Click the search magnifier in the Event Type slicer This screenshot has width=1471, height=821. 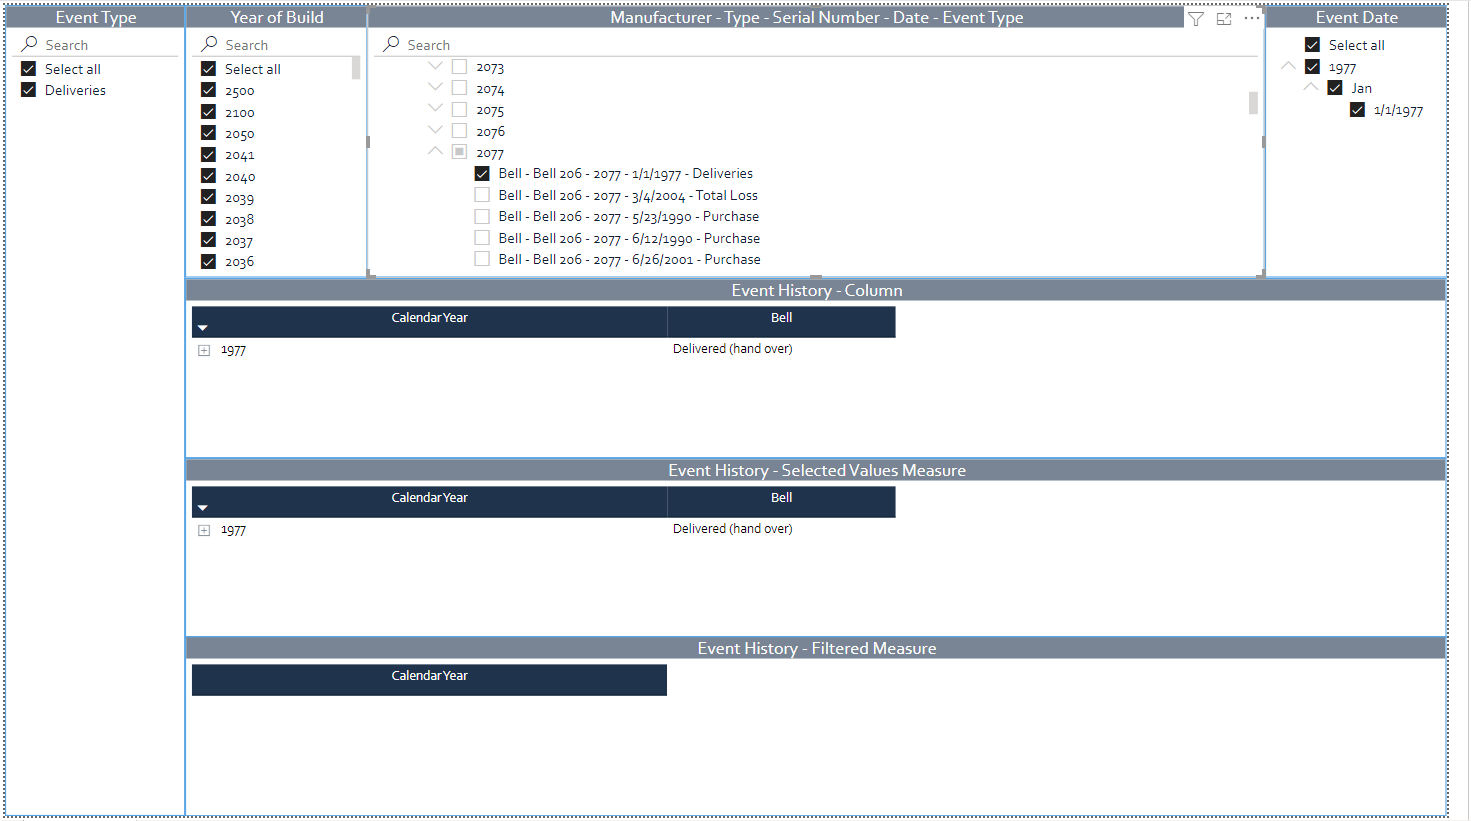pos(30,44)
